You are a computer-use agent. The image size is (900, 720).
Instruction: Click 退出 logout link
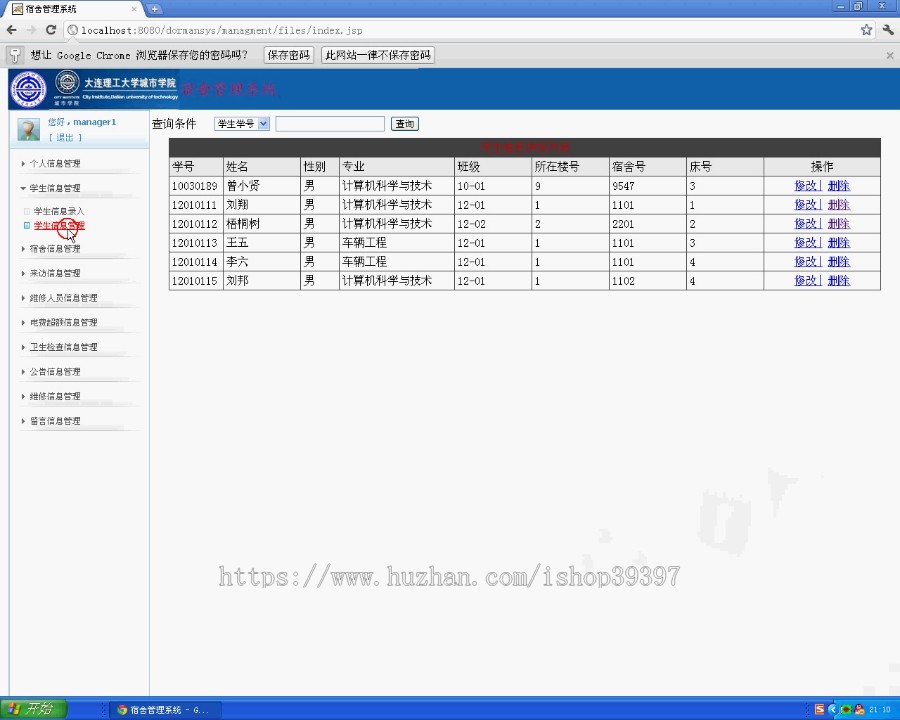click(x=65, y=137)
